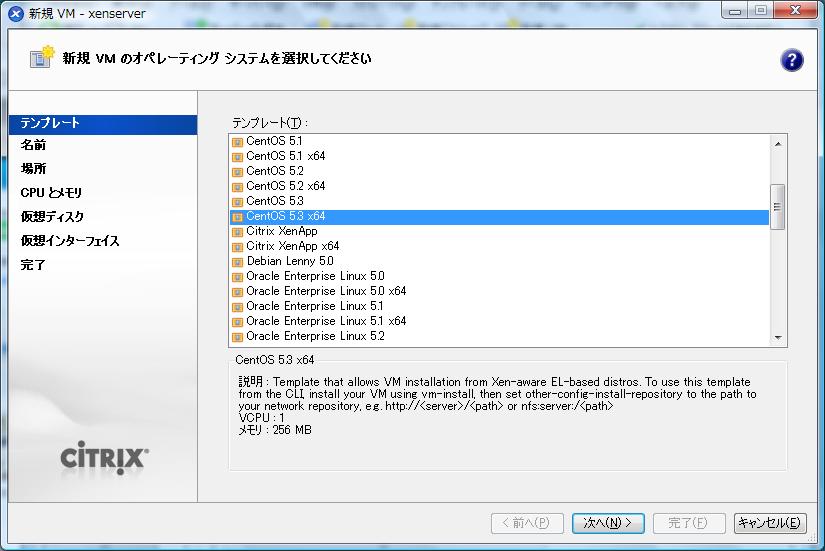
Task: Pick Oracle Enterprise Linux 5.1 template
Action: [x=499, y=306]
